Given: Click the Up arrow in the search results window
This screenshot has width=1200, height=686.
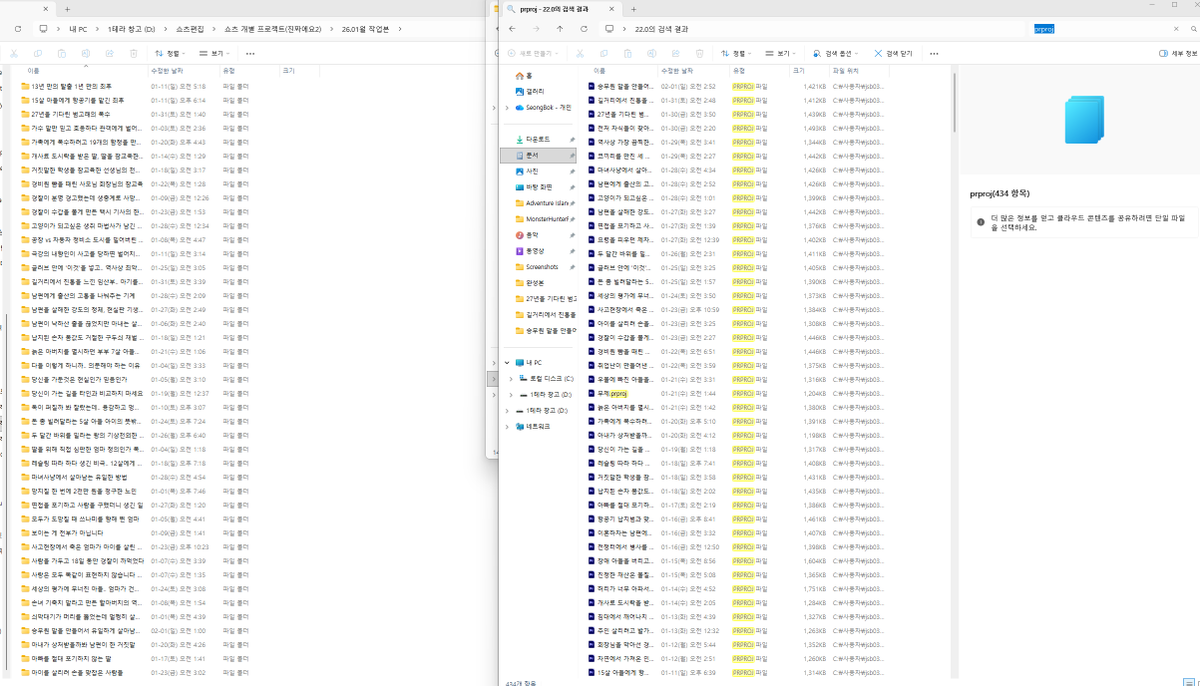Looking at the screenshot, I should point(559,28).
